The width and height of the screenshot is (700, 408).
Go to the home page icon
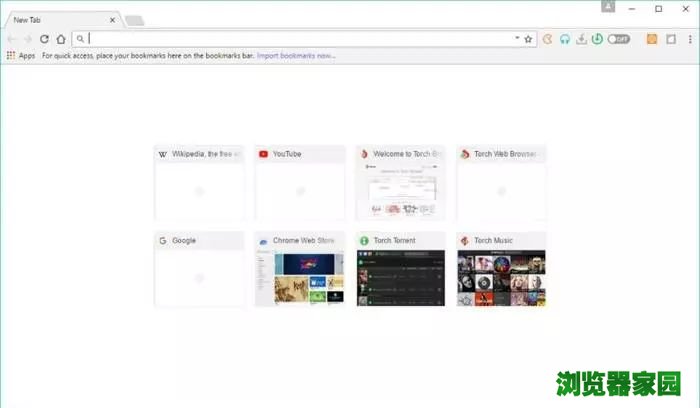click(x=61, y=39)
